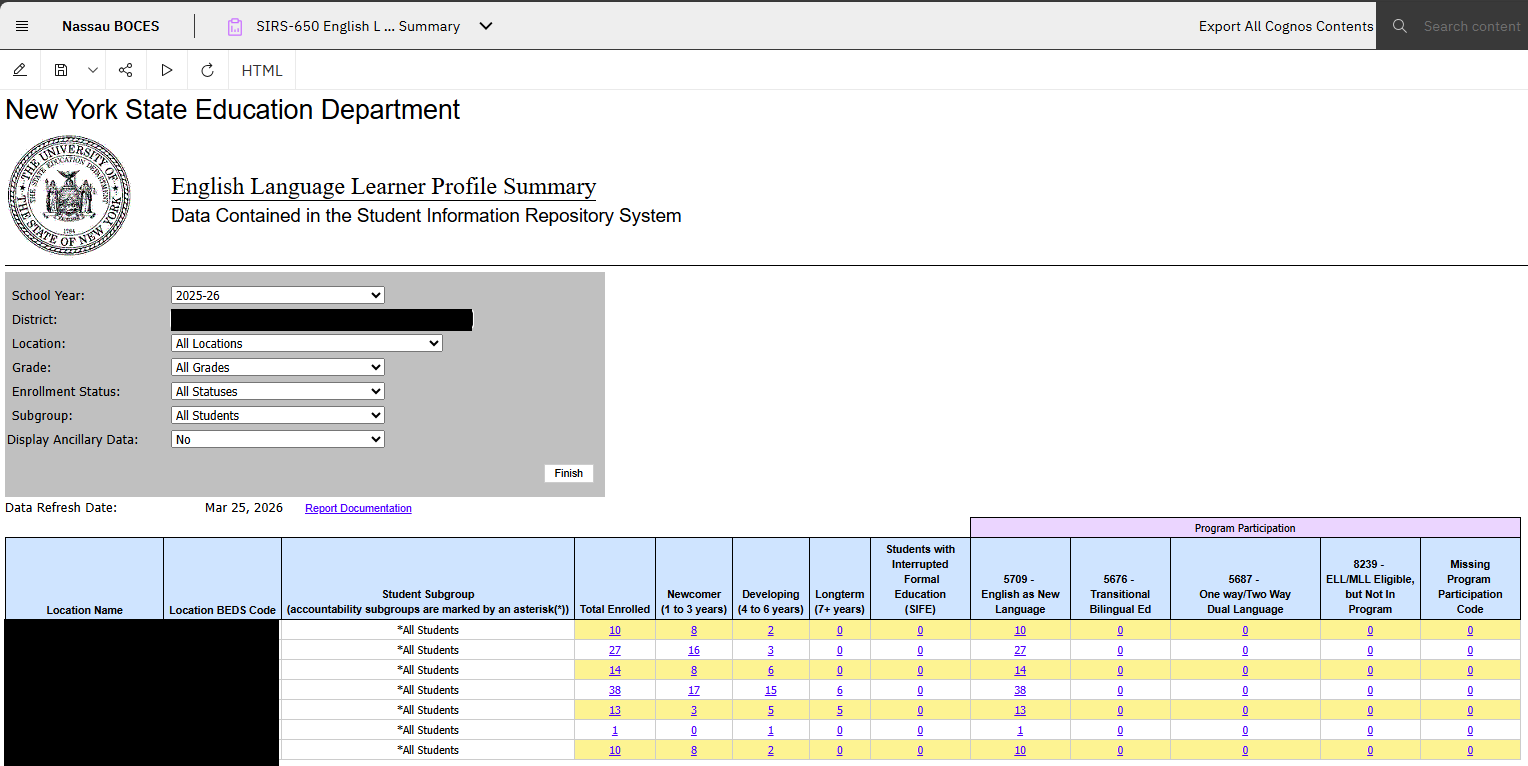Click the pencil edit icon

coord(20,70)
